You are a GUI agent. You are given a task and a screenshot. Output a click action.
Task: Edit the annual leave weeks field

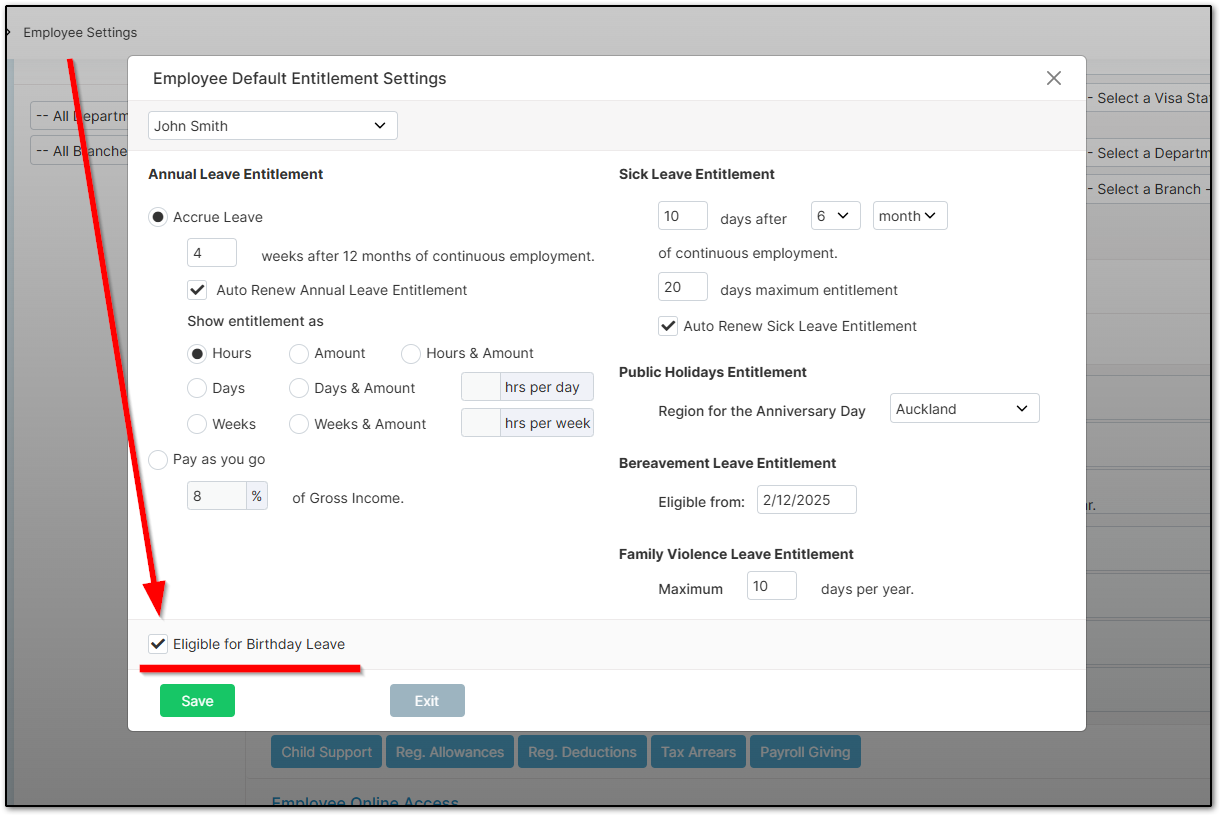(x=212, y=253)
